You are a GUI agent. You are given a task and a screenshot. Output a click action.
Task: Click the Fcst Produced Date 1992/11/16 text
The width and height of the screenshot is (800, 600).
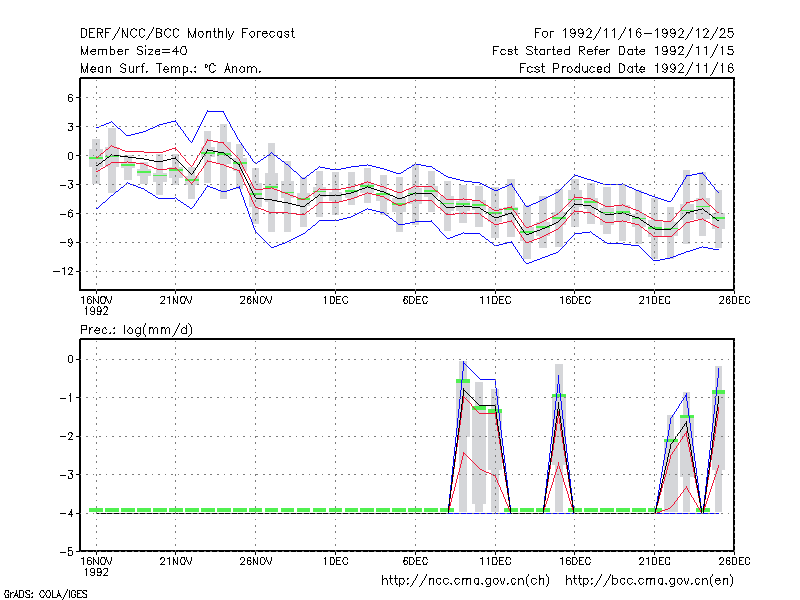pos(627,68)
